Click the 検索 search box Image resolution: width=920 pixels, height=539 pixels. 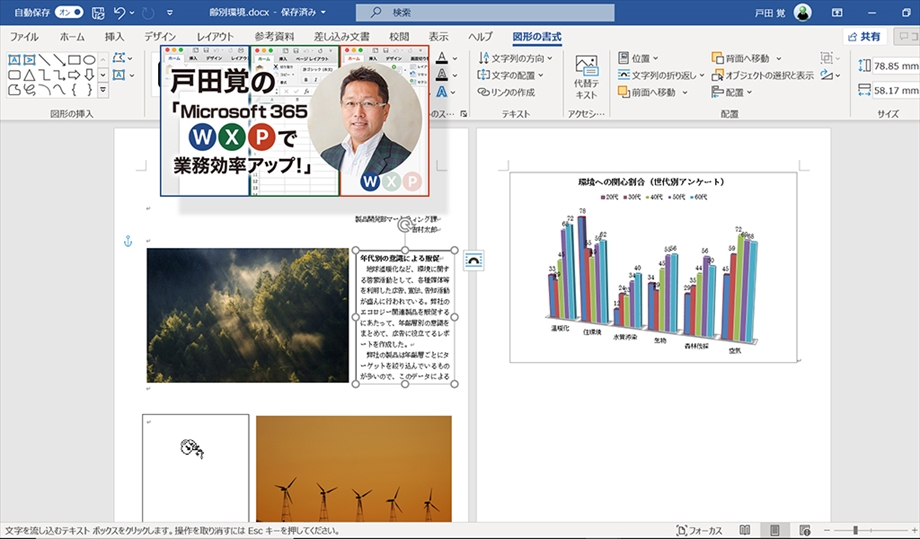[485, 12]
